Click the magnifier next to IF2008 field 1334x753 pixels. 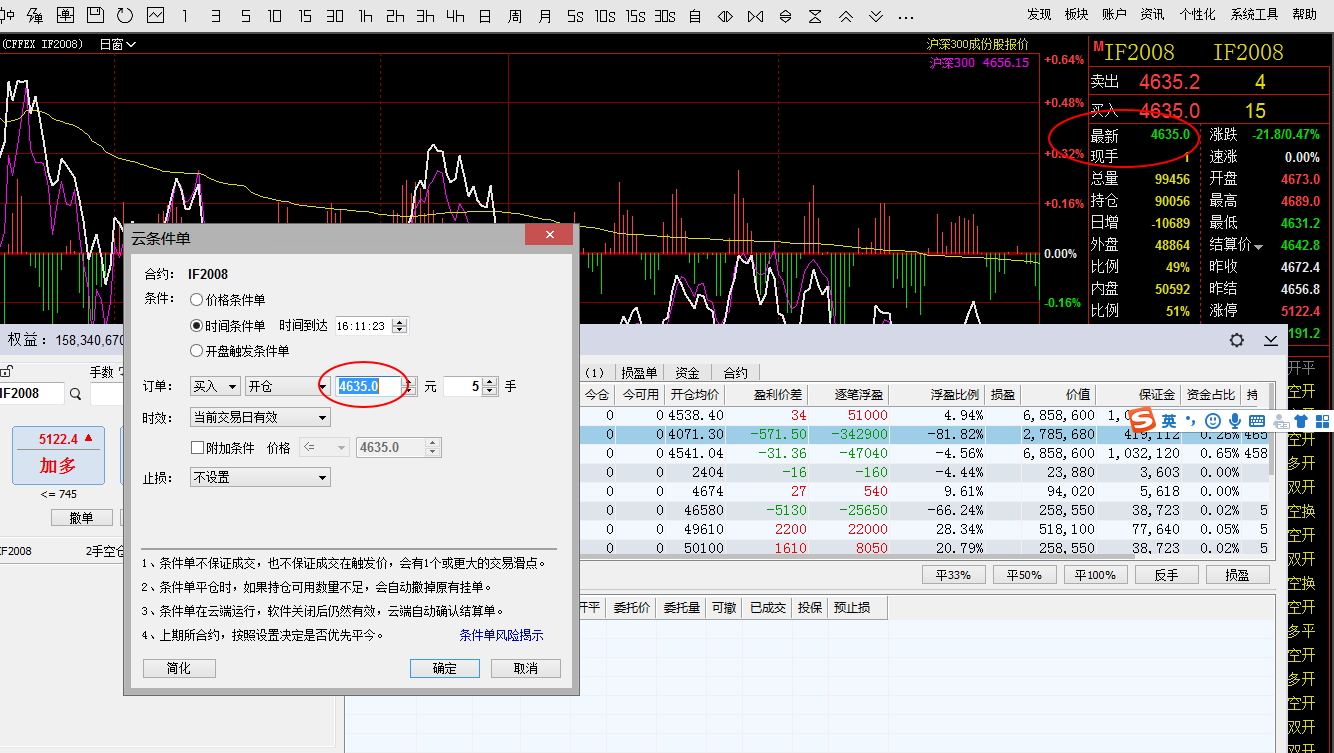point(76,394)
